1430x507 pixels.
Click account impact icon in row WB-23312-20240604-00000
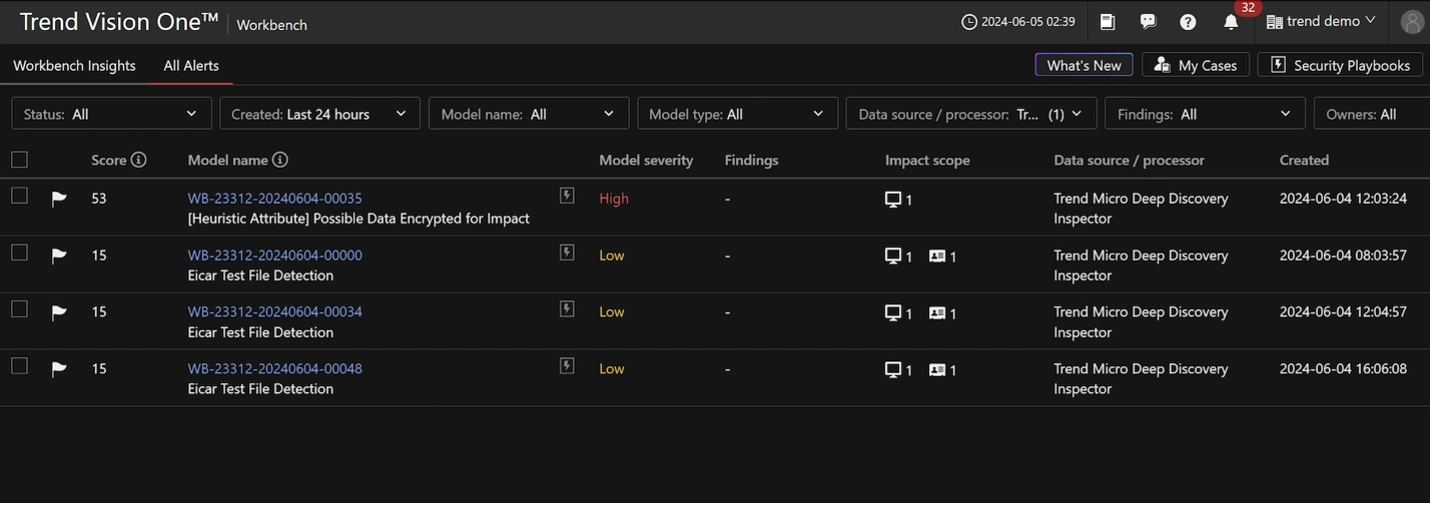(x=937, y=256)
